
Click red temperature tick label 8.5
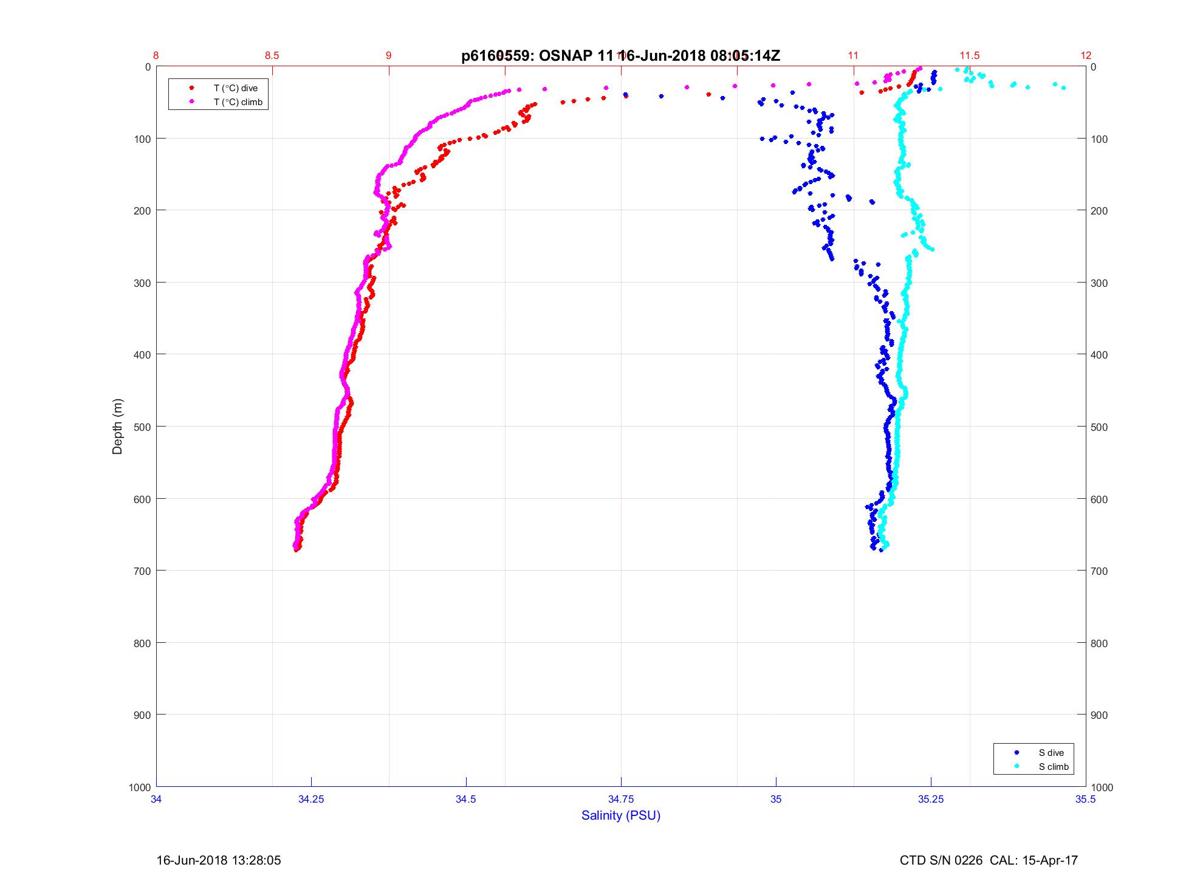click(273, 55)
